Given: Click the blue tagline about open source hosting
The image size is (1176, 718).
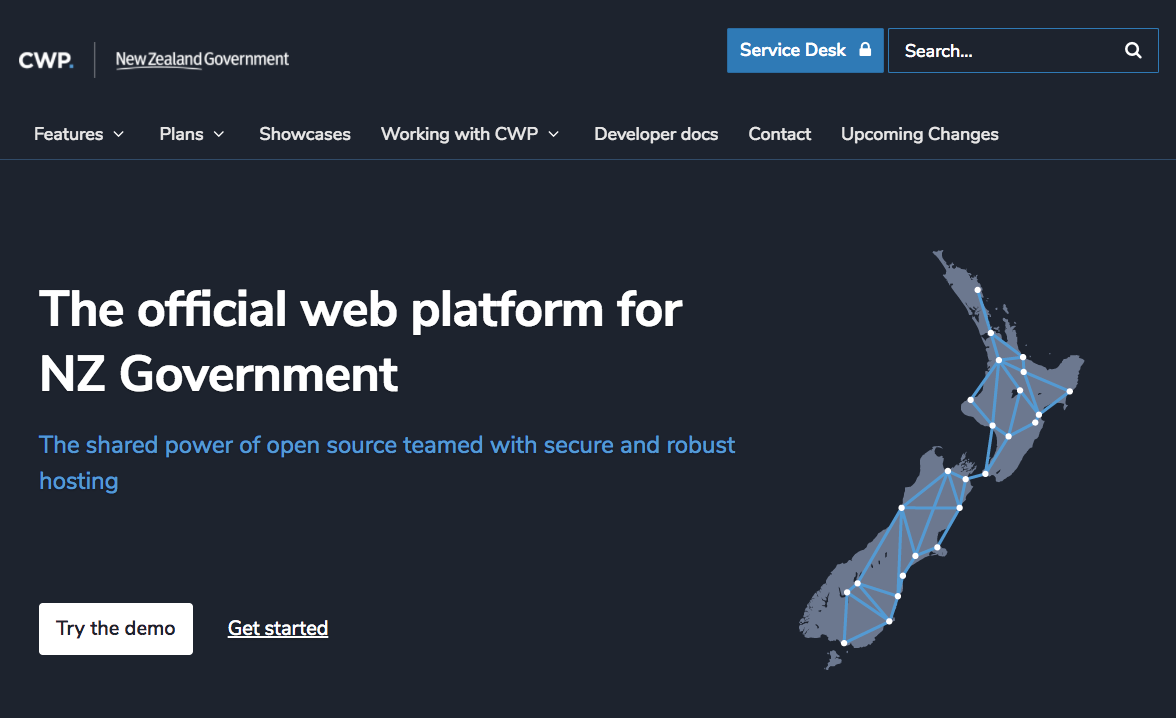Looking at the screenshot, I should point(386,462).
